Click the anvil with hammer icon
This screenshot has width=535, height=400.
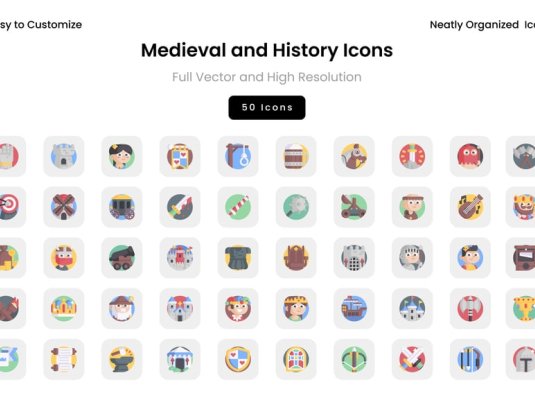(122, 359)
